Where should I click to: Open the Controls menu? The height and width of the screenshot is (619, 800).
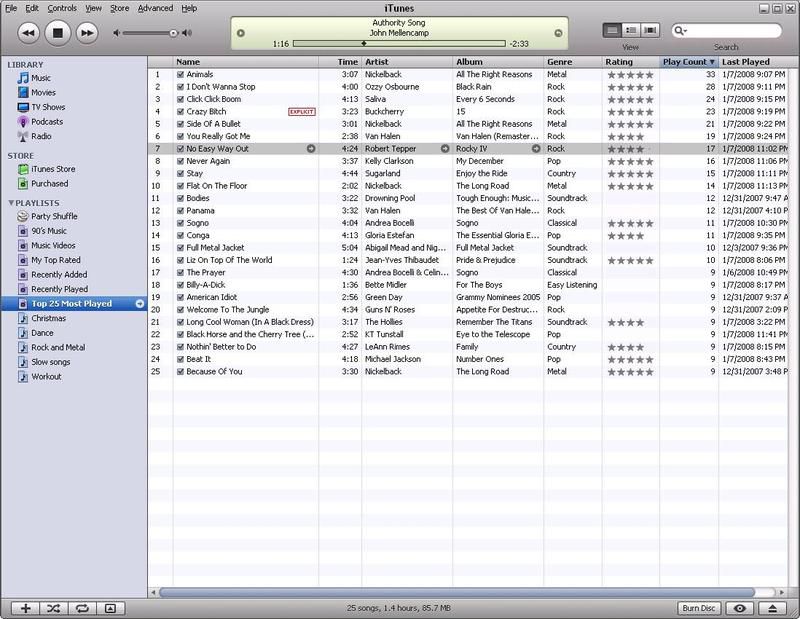pos(62,8)
